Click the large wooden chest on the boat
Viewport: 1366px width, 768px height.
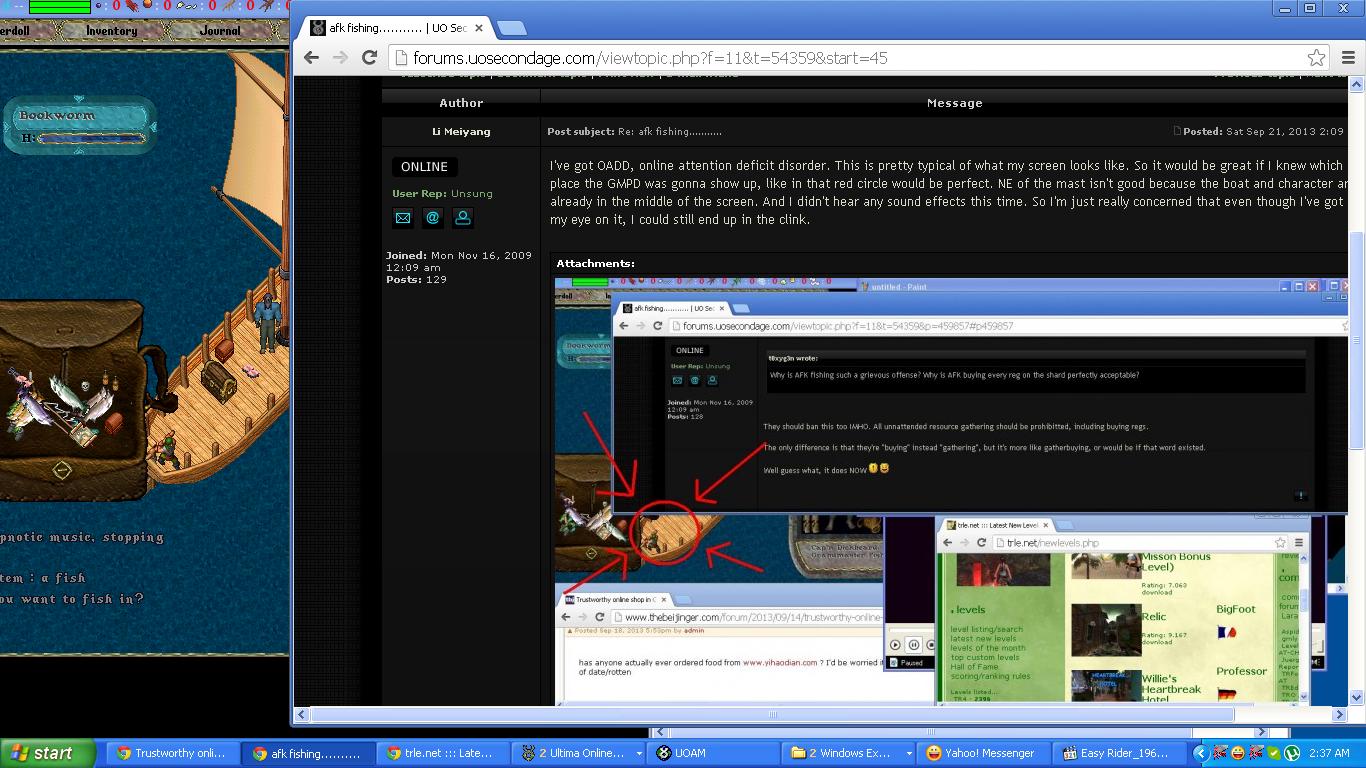point(218,378)
